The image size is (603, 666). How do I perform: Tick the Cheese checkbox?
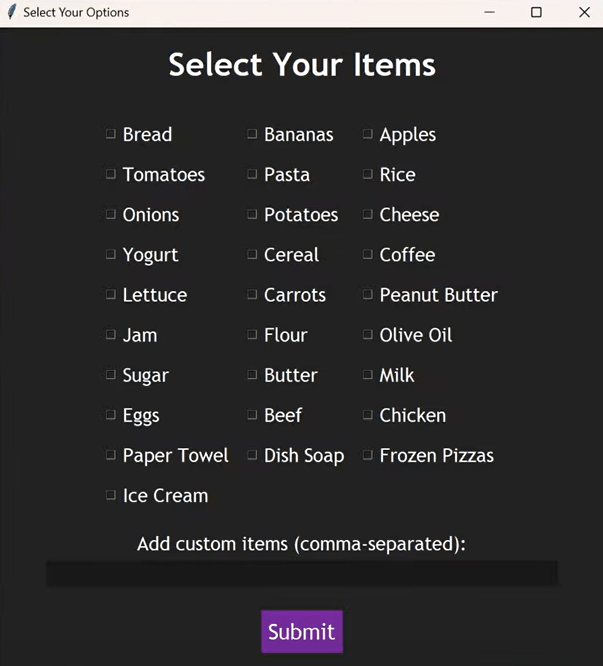[368, 214]
